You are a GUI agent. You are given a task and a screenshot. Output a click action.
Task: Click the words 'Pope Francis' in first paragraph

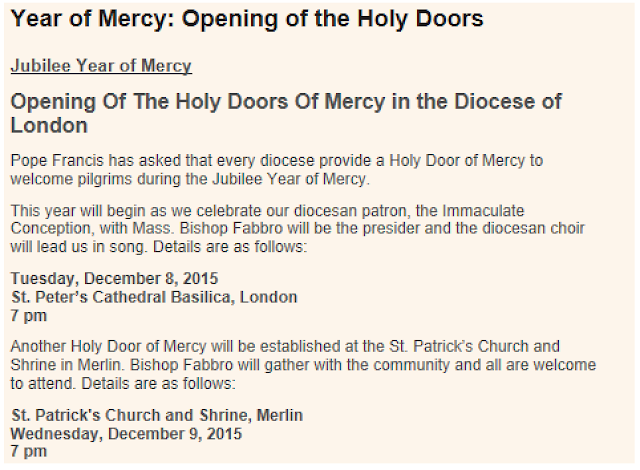(57, 160)
